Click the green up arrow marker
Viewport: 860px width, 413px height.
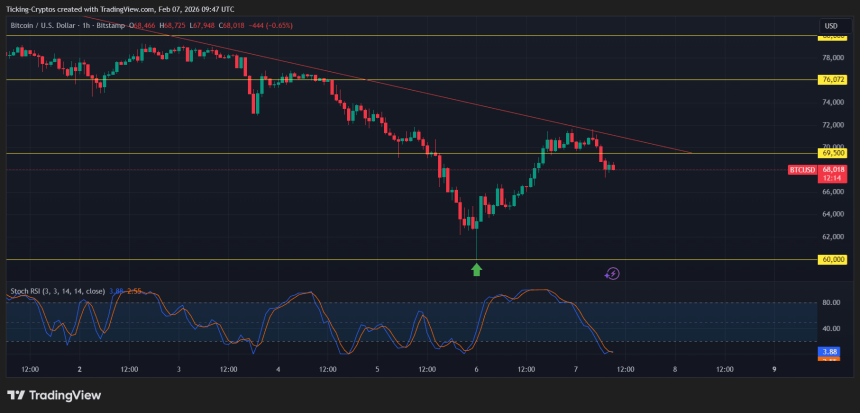pos(477,269)
